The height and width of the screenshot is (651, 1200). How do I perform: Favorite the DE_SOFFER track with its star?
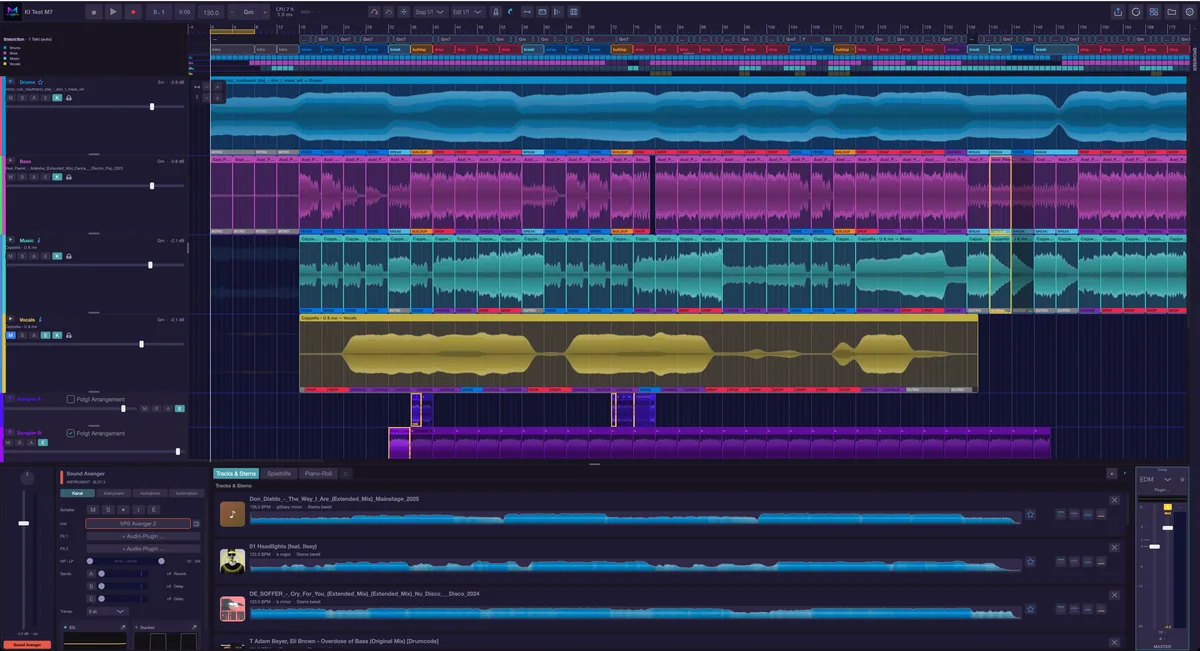click(1030, 609)
